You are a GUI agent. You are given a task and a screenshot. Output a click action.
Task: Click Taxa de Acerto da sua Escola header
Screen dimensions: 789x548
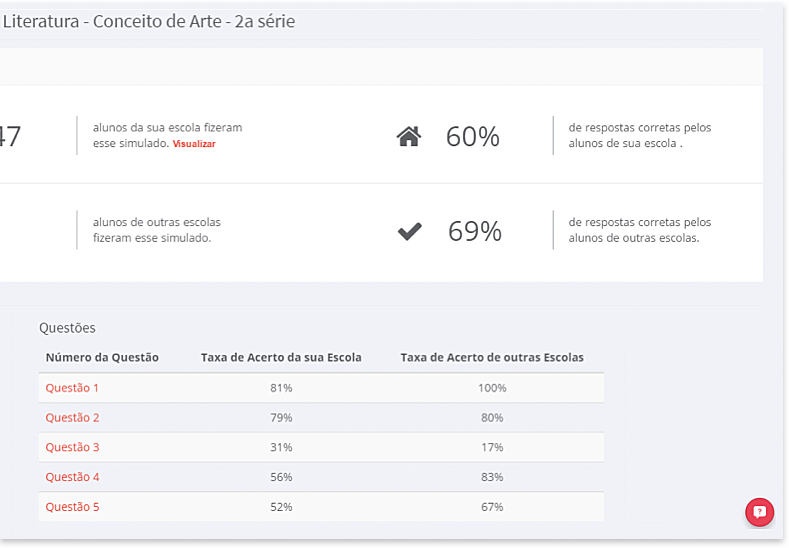point(281,358)
